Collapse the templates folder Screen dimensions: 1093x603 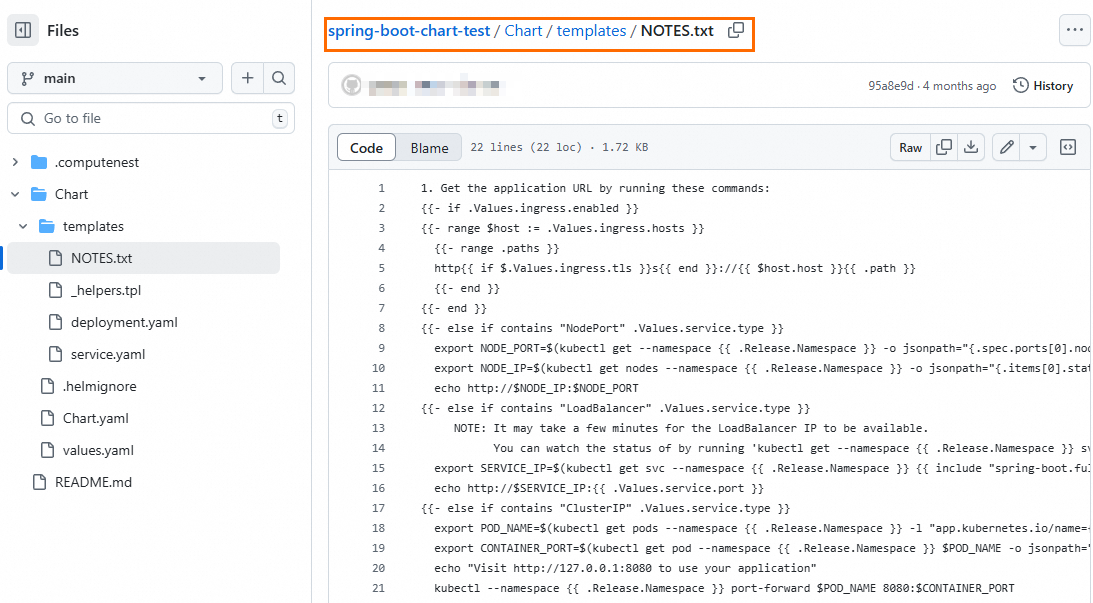[x=23, y=226]
